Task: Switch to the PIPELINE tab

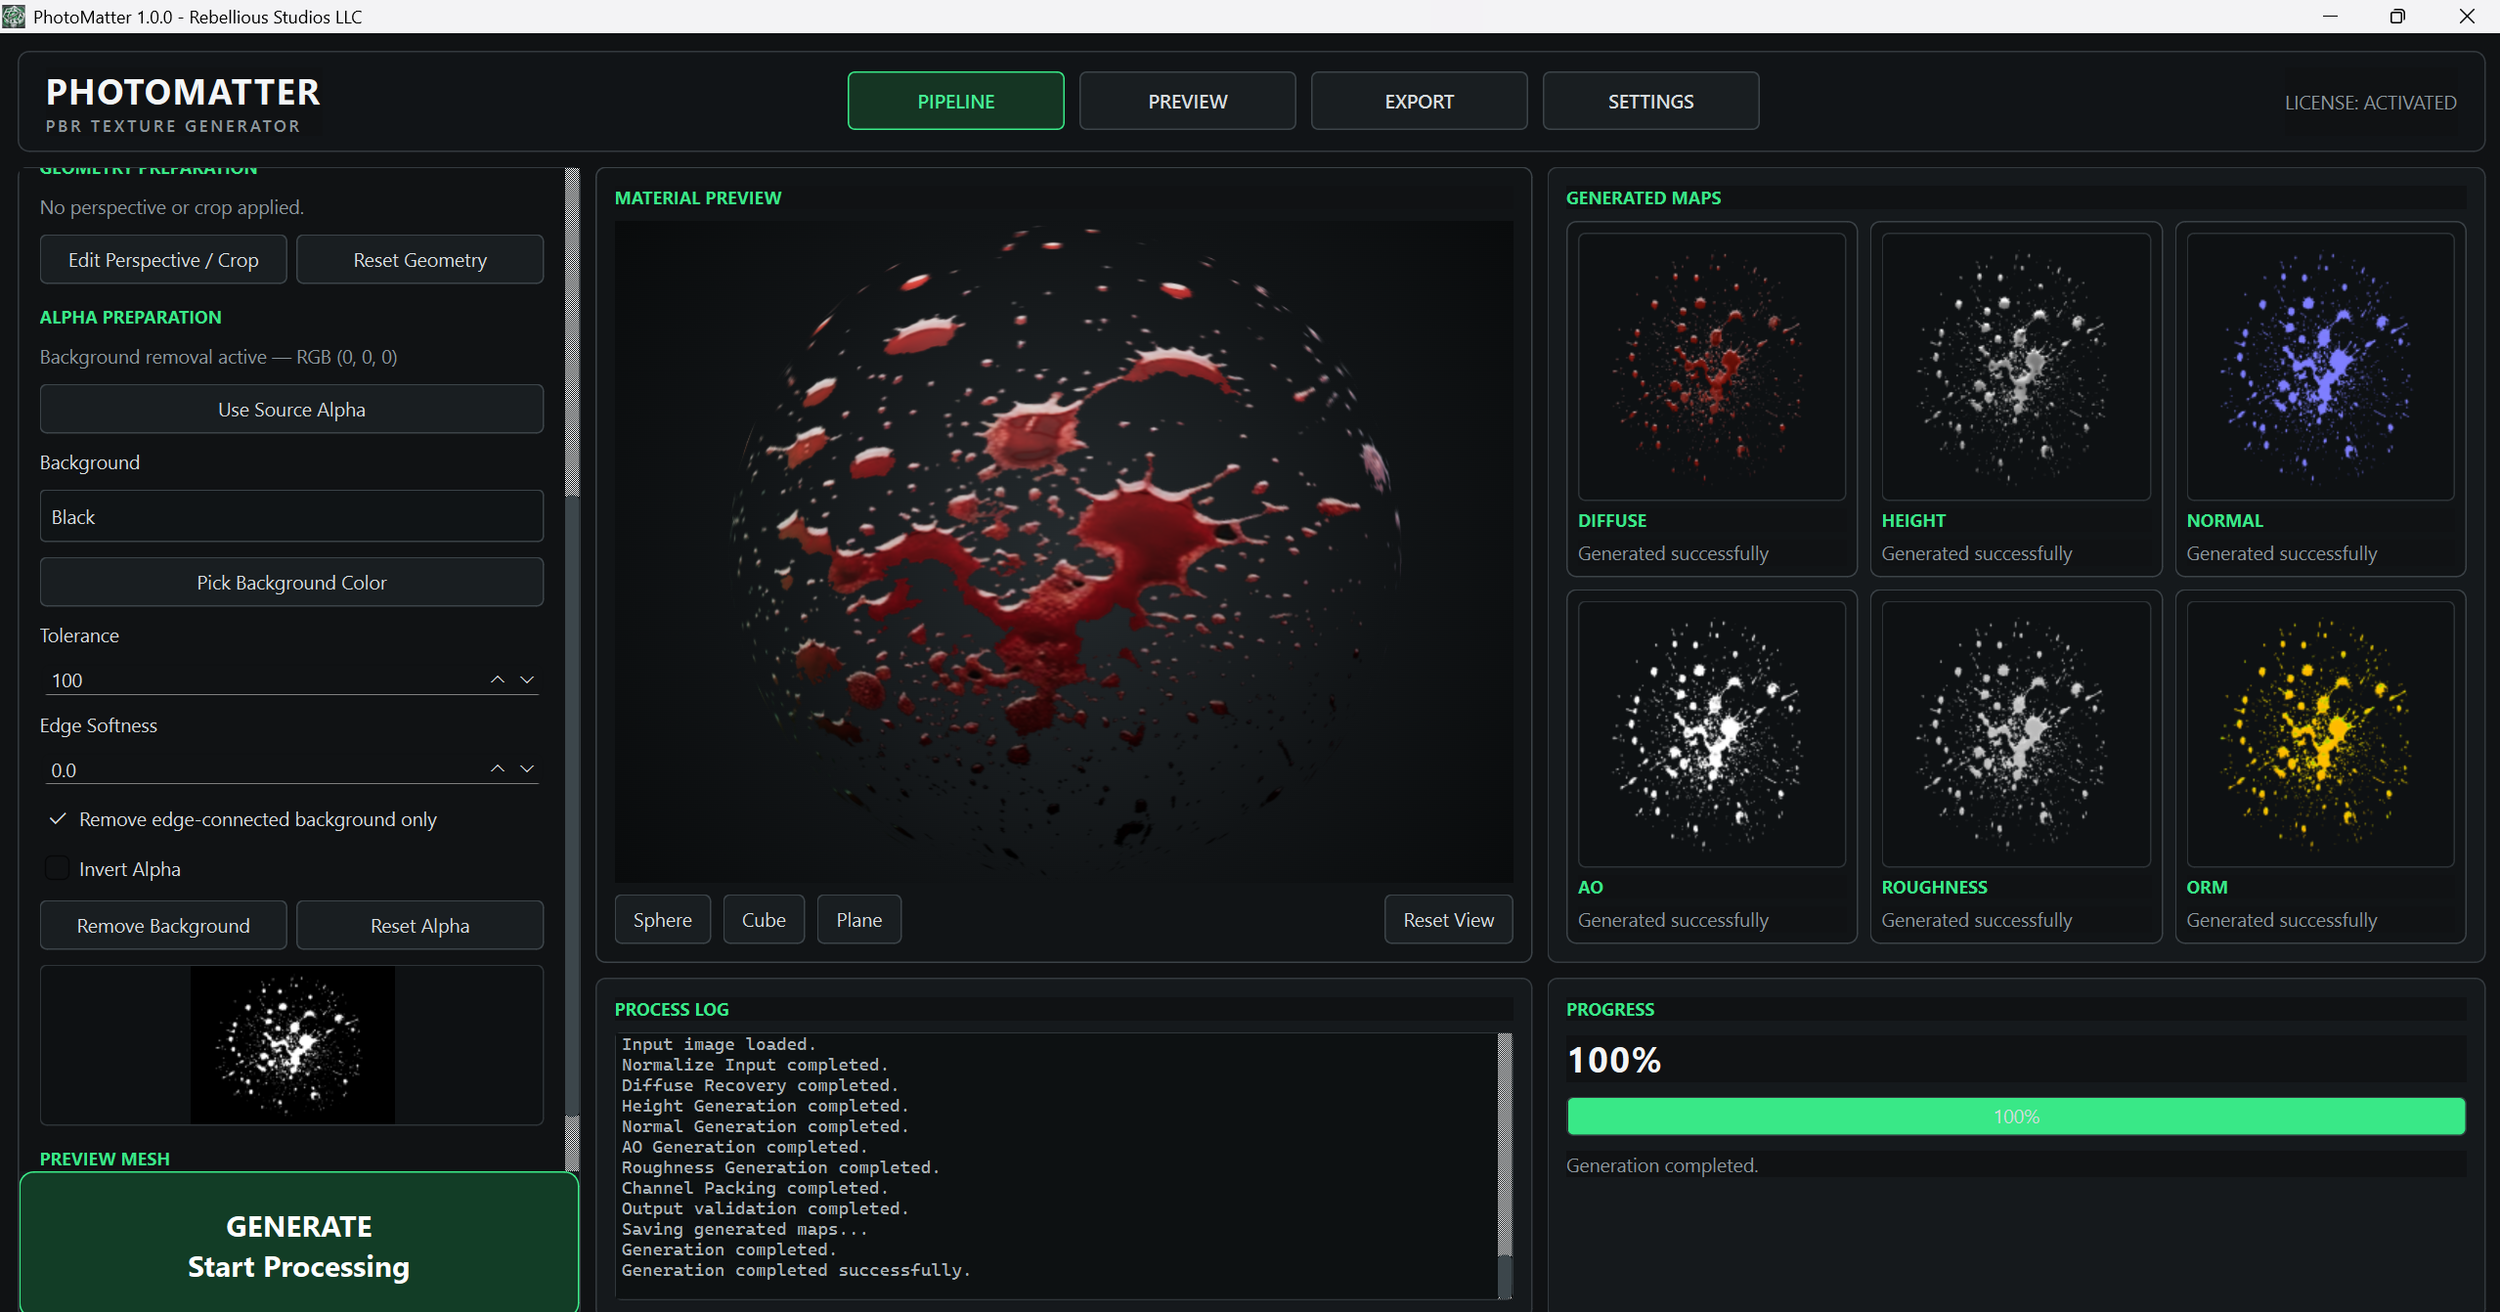Action: 955,101
